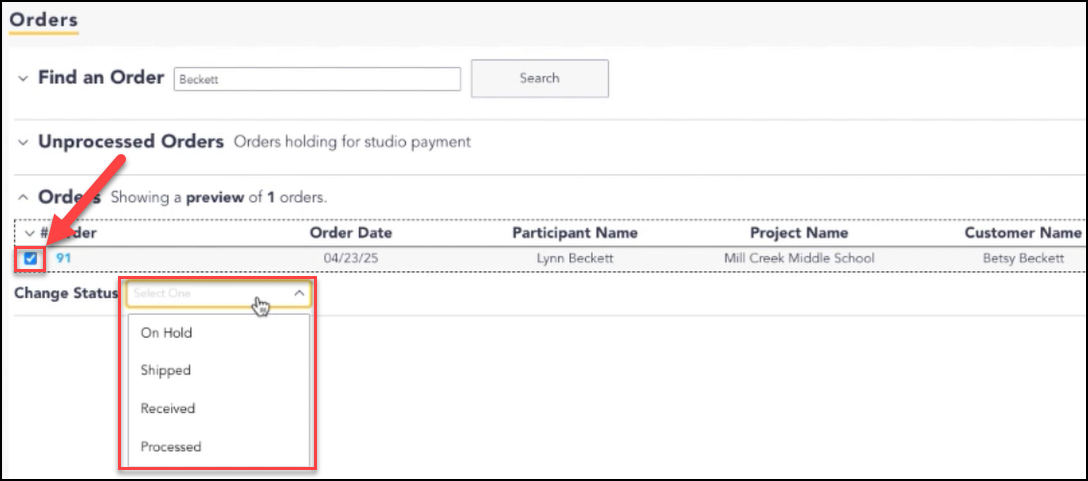Collapse the Find an Order section chevron
This screenshot has height=481, width=1088.
click(x=24, y=78)
